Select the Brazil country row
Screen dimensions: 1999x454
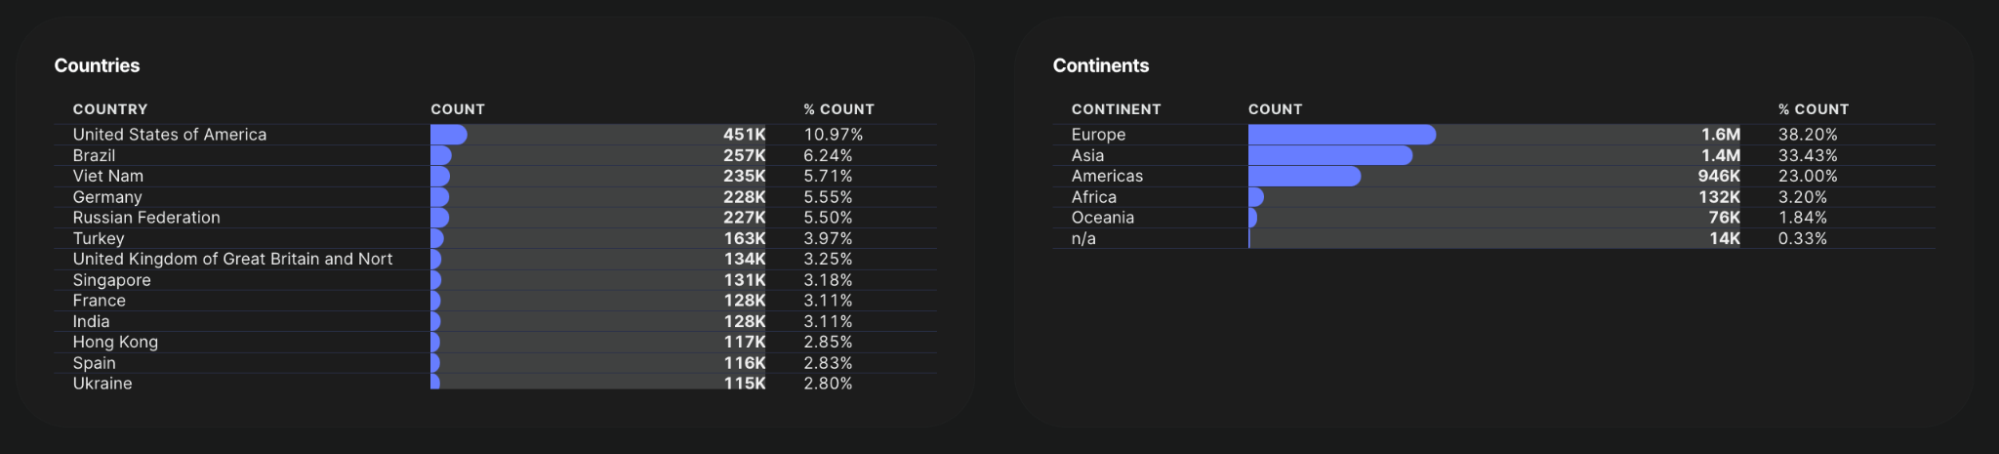495,155
